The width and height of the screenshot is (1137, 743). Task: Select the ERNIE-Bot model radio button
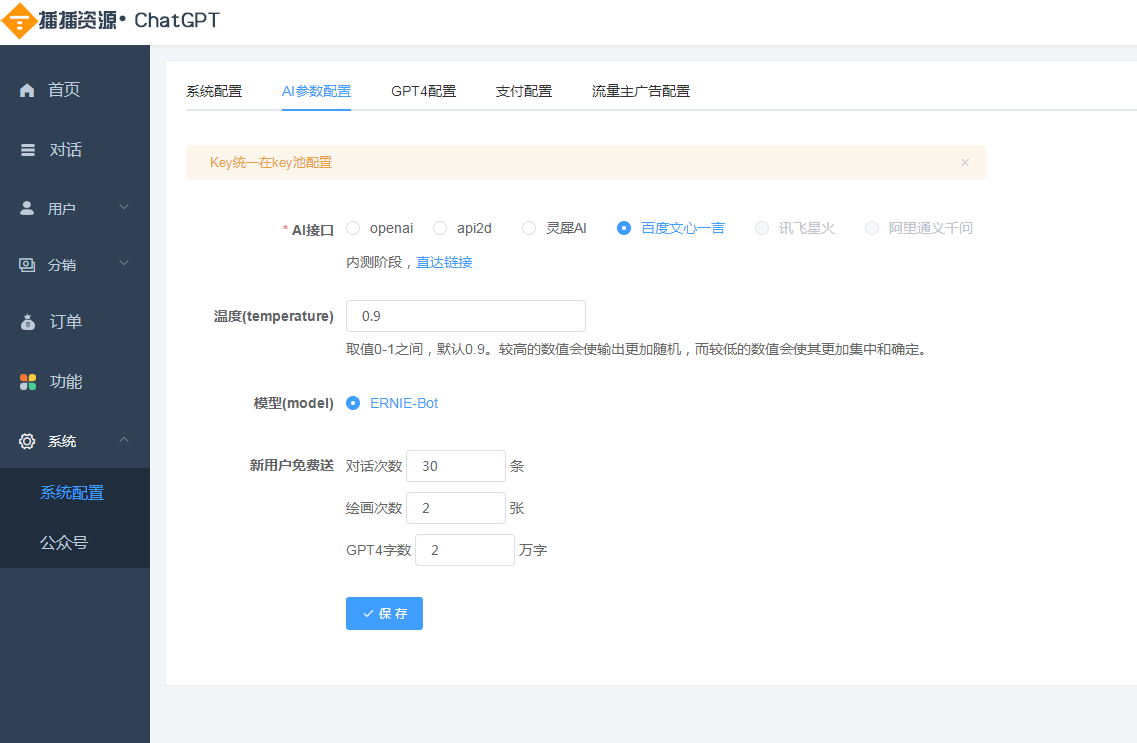point(353,403)
